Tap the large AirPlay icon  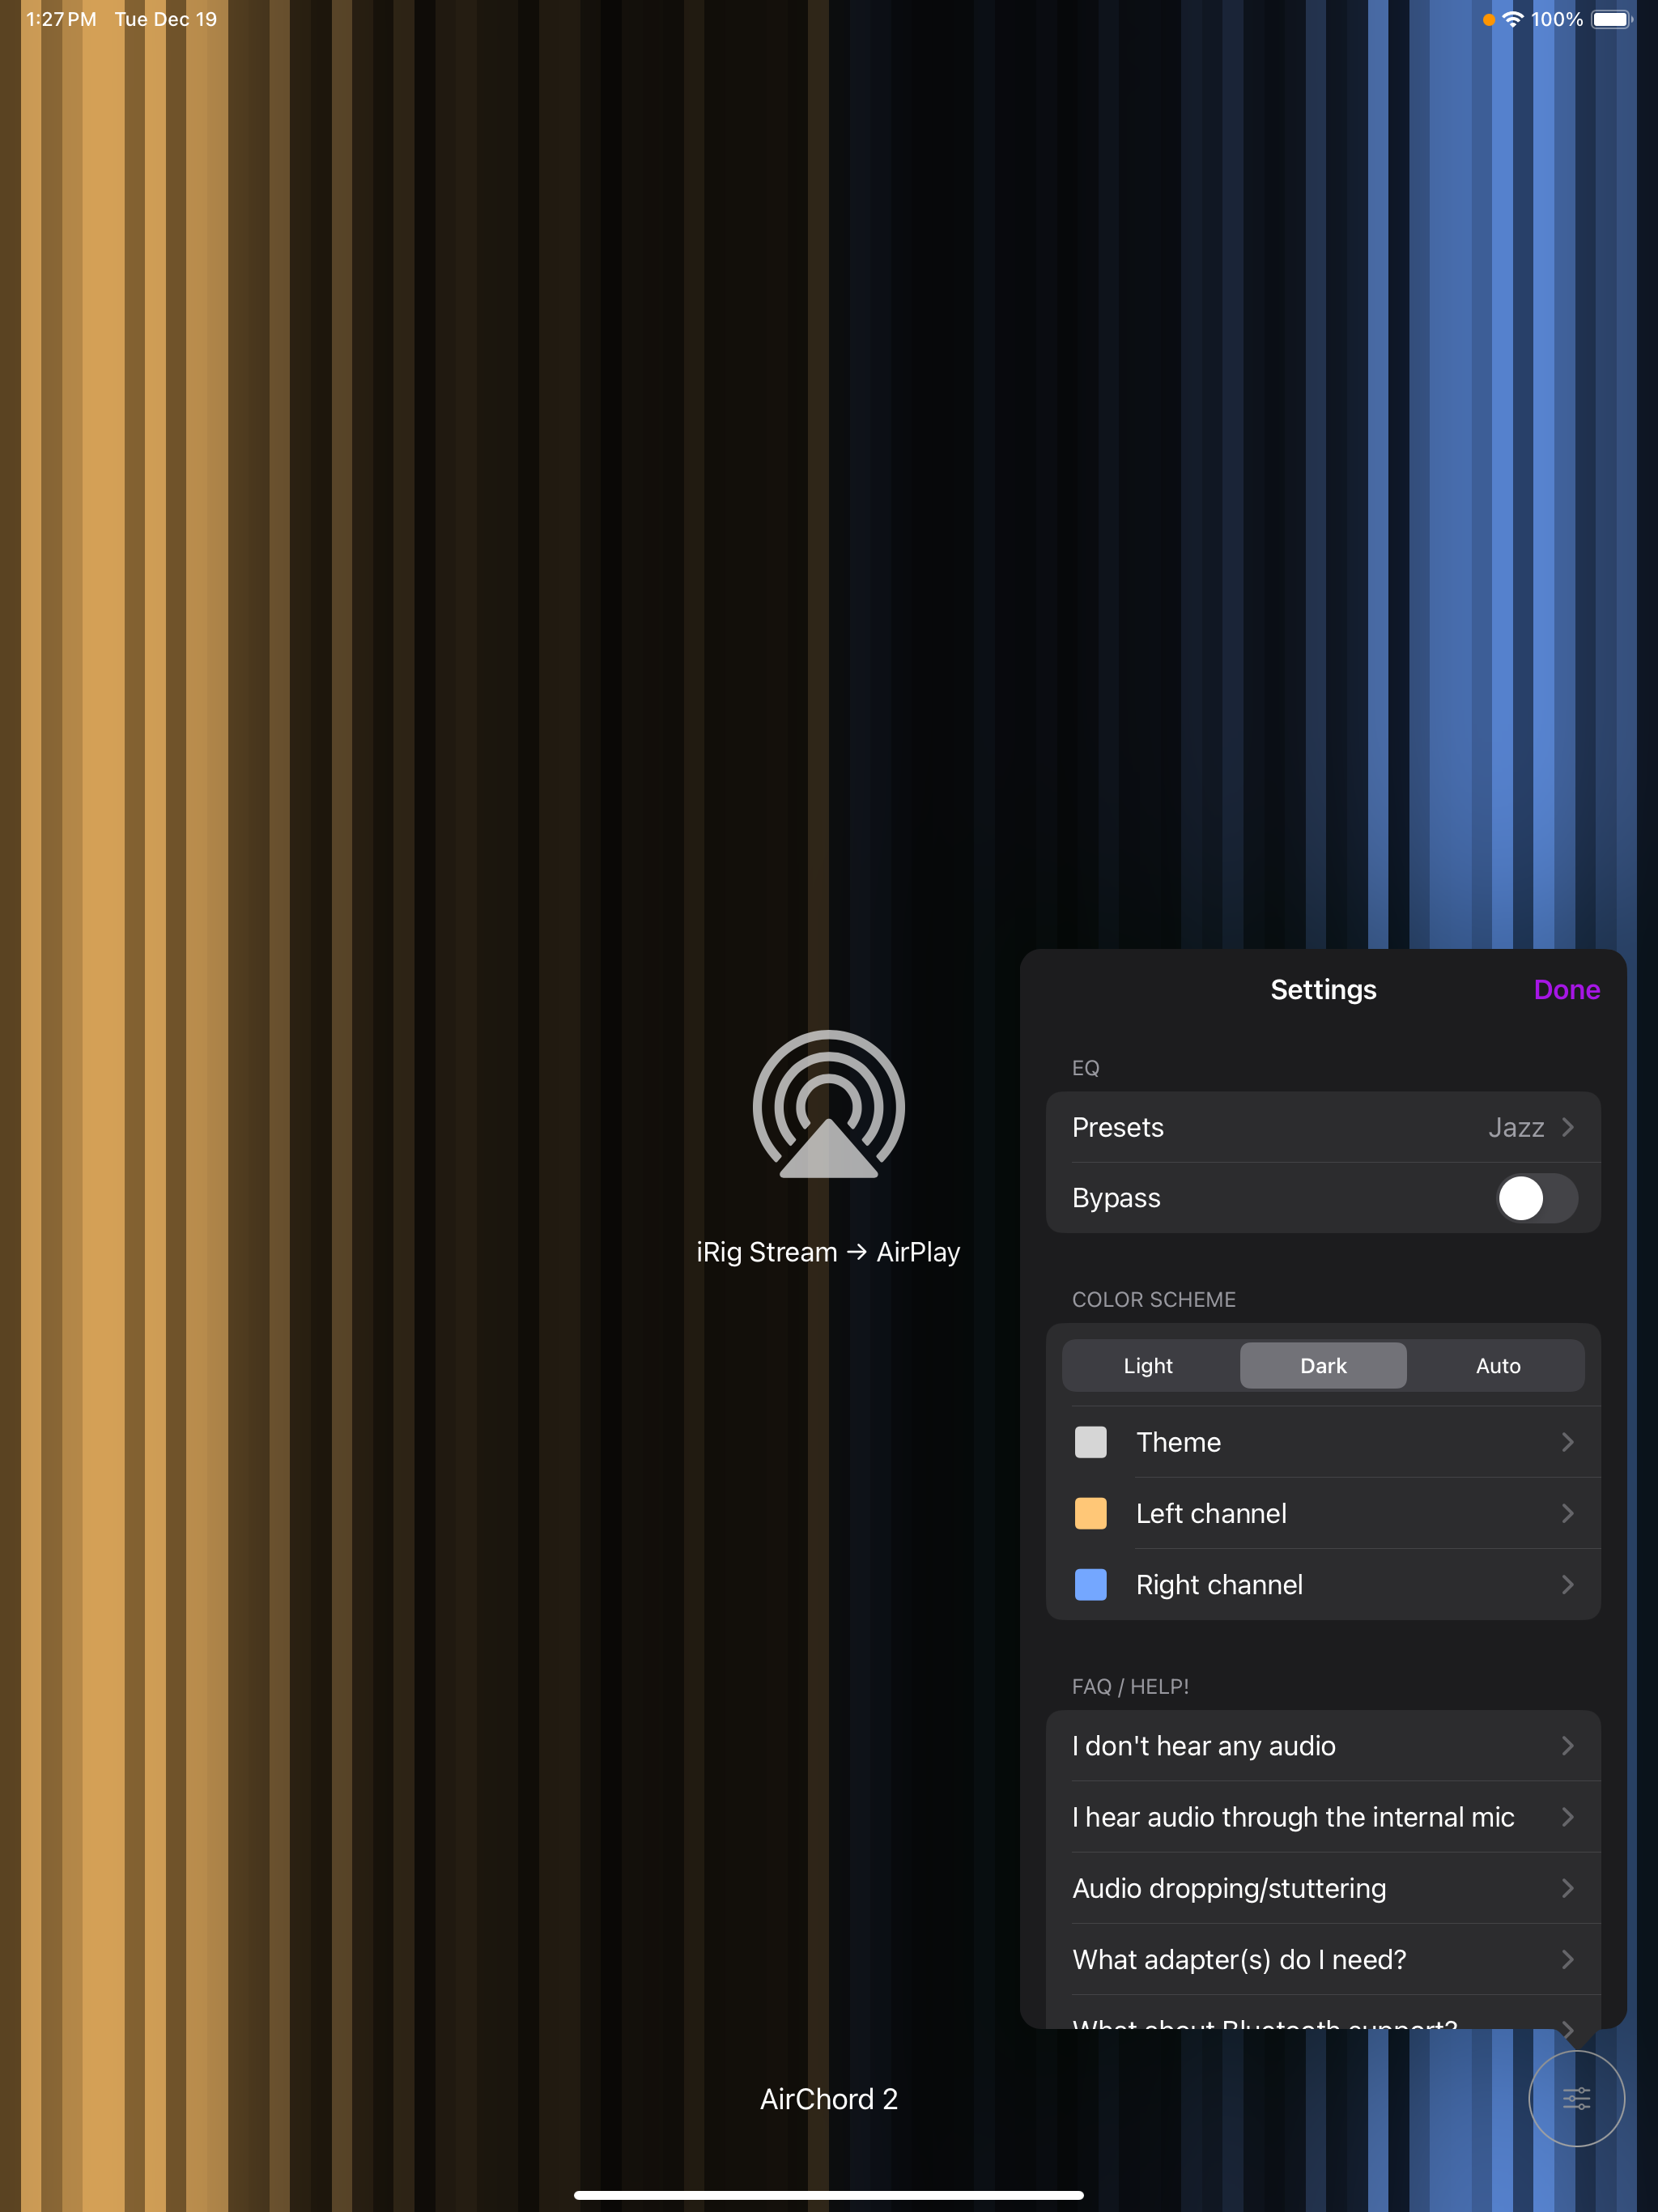tap(828, 1105)
